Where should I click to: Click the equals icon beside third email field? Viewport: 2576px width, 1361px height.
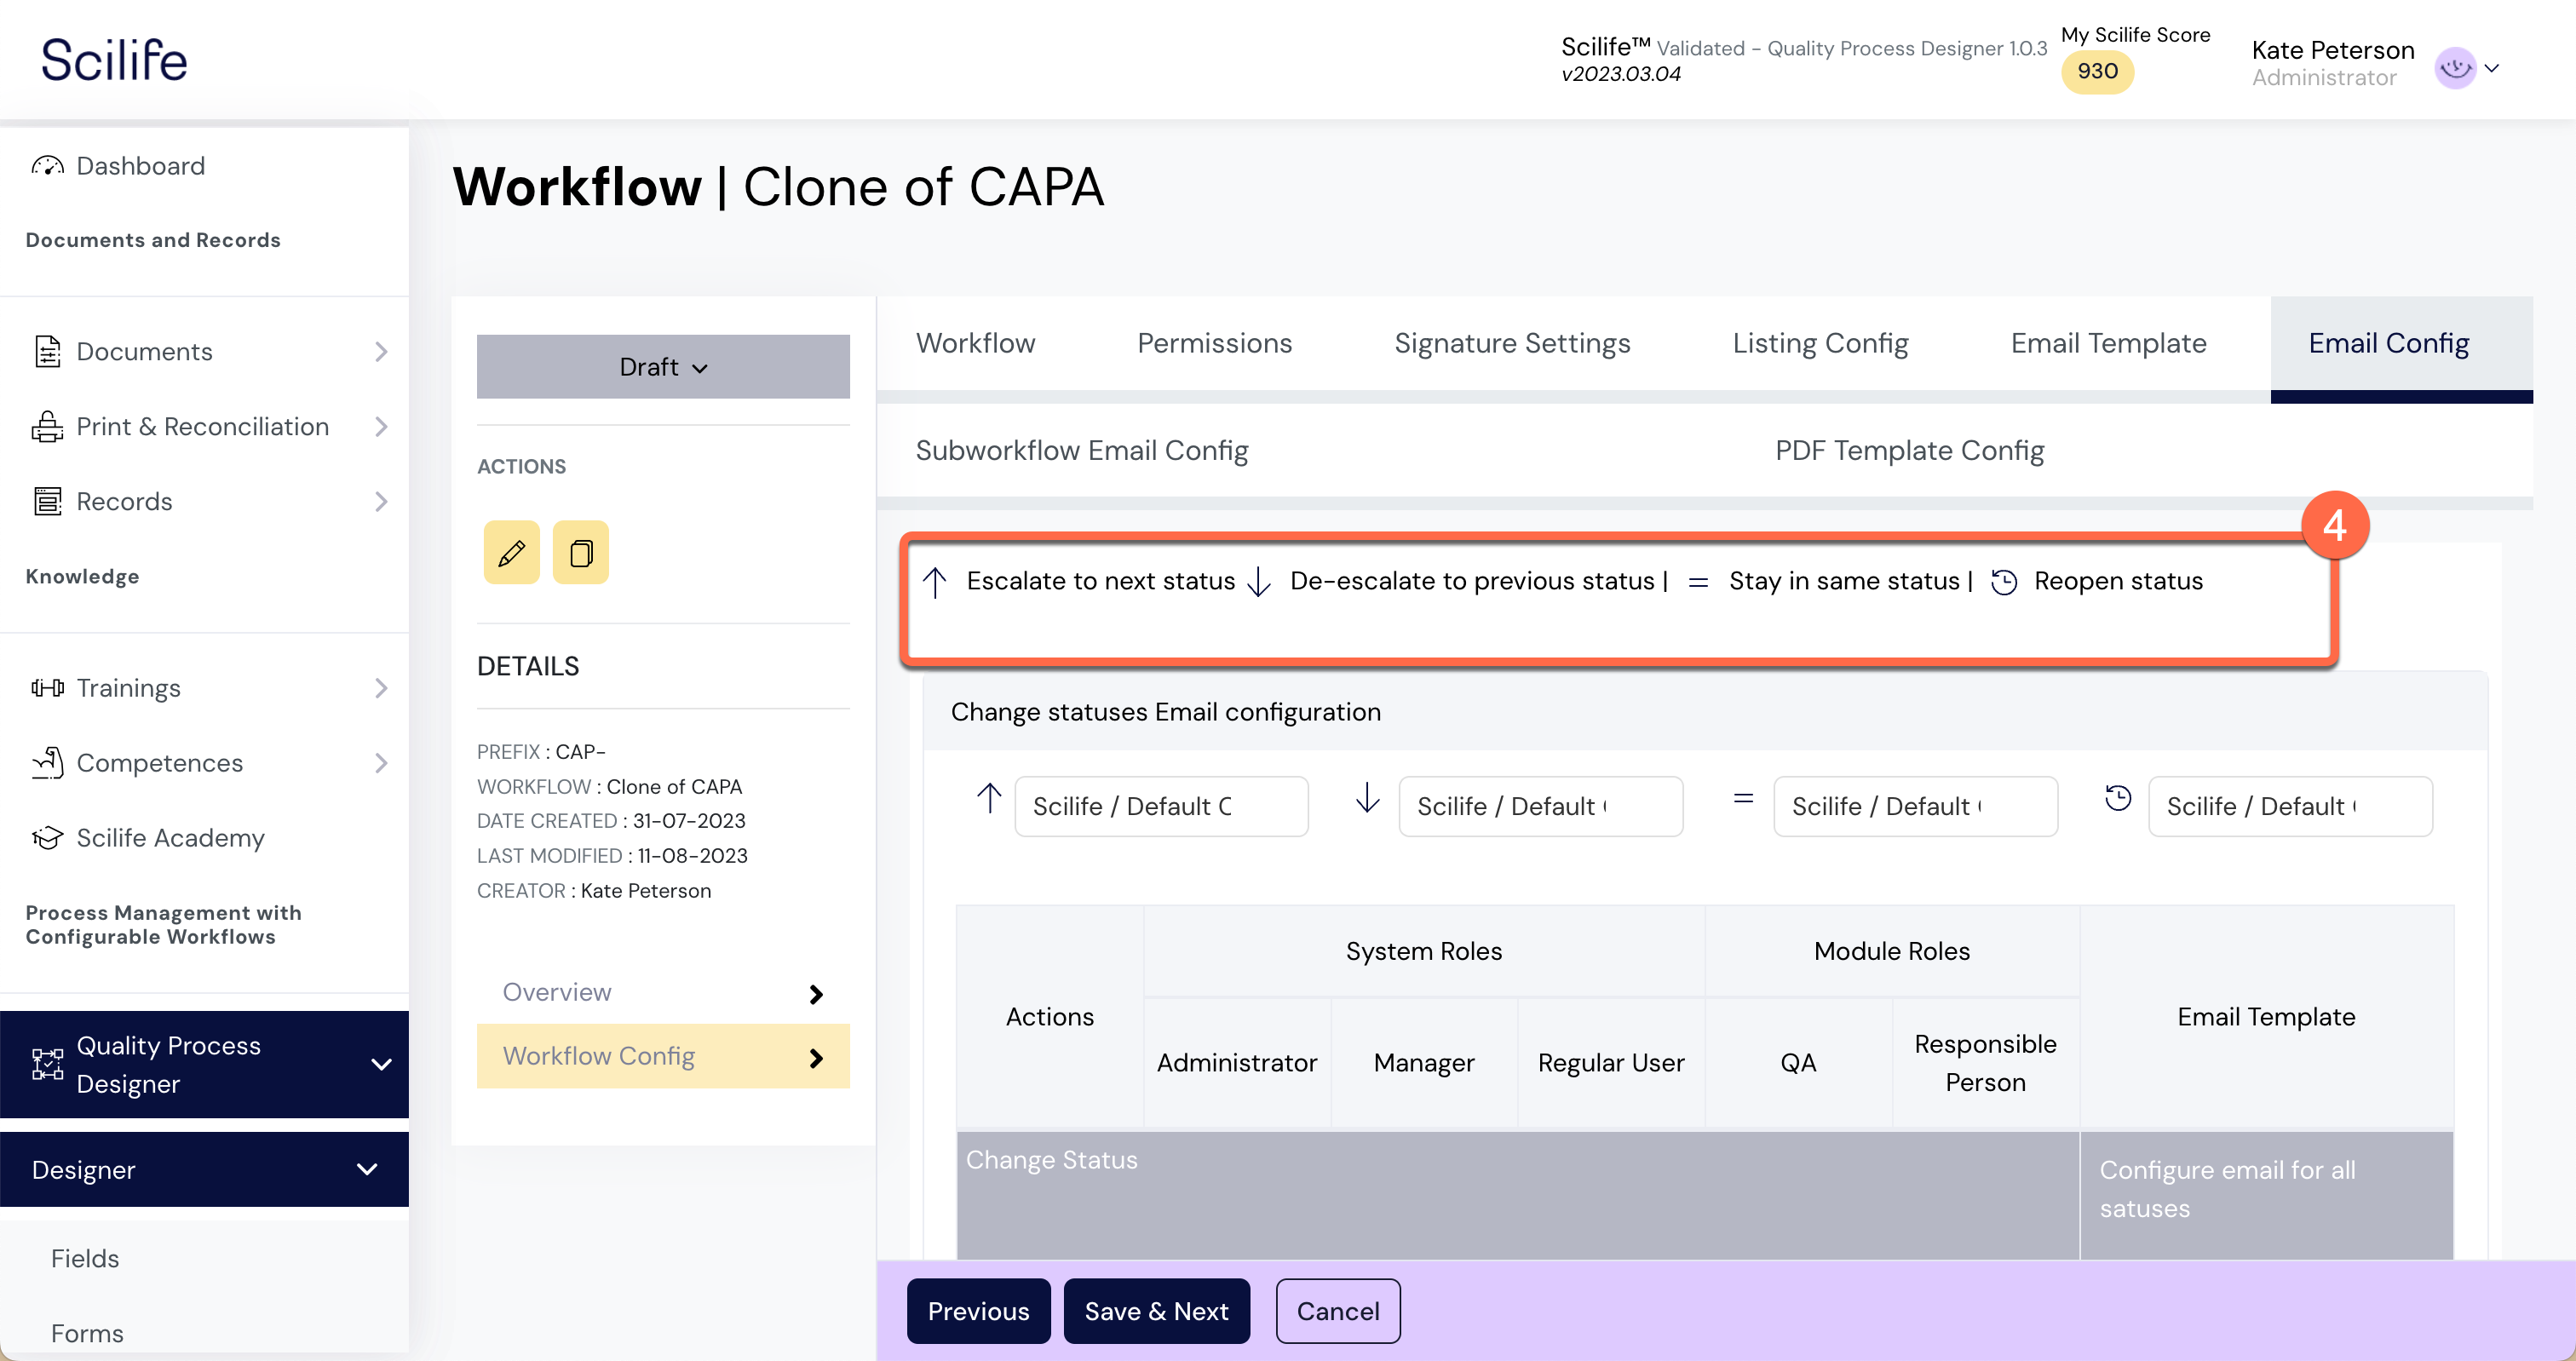coord(1743,798)
